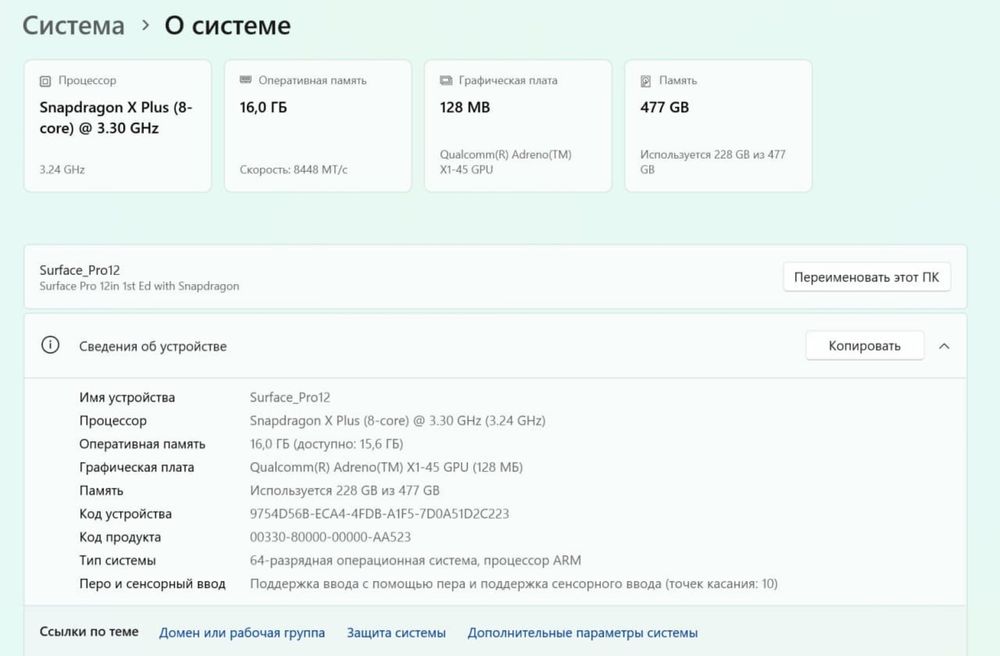
Task: Open Дополнительные параметры системы link
Action: (582, 633)
